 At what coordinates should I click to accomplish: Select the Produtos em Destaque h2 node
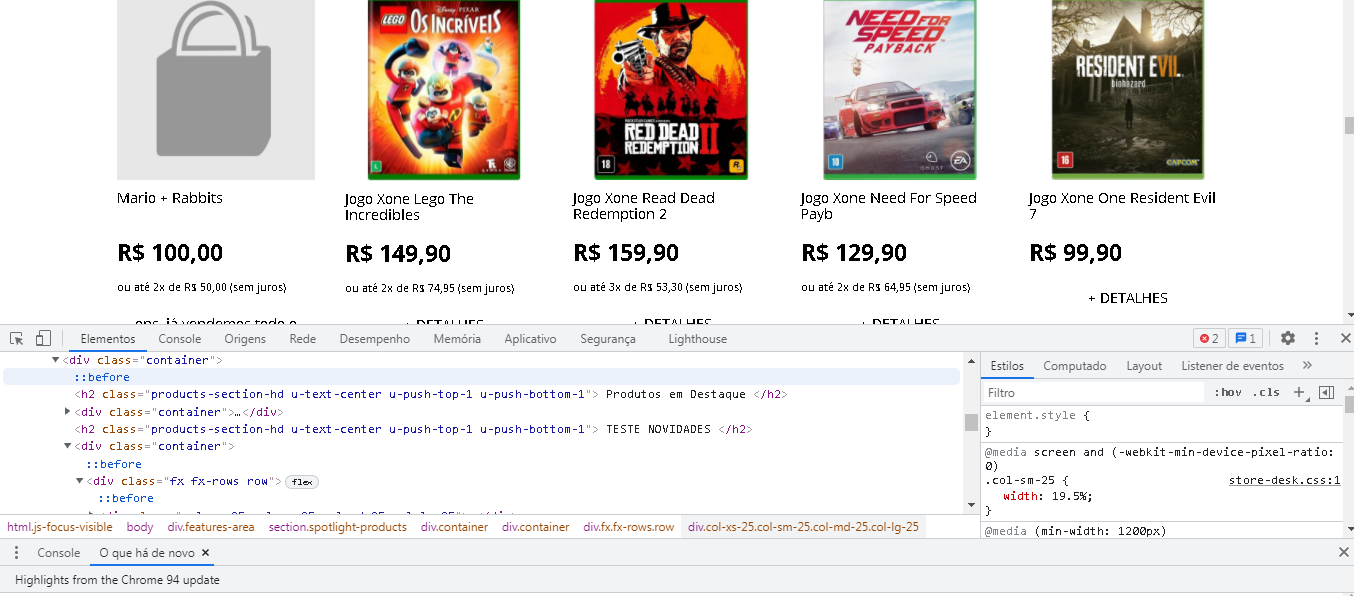coord(430,394)
